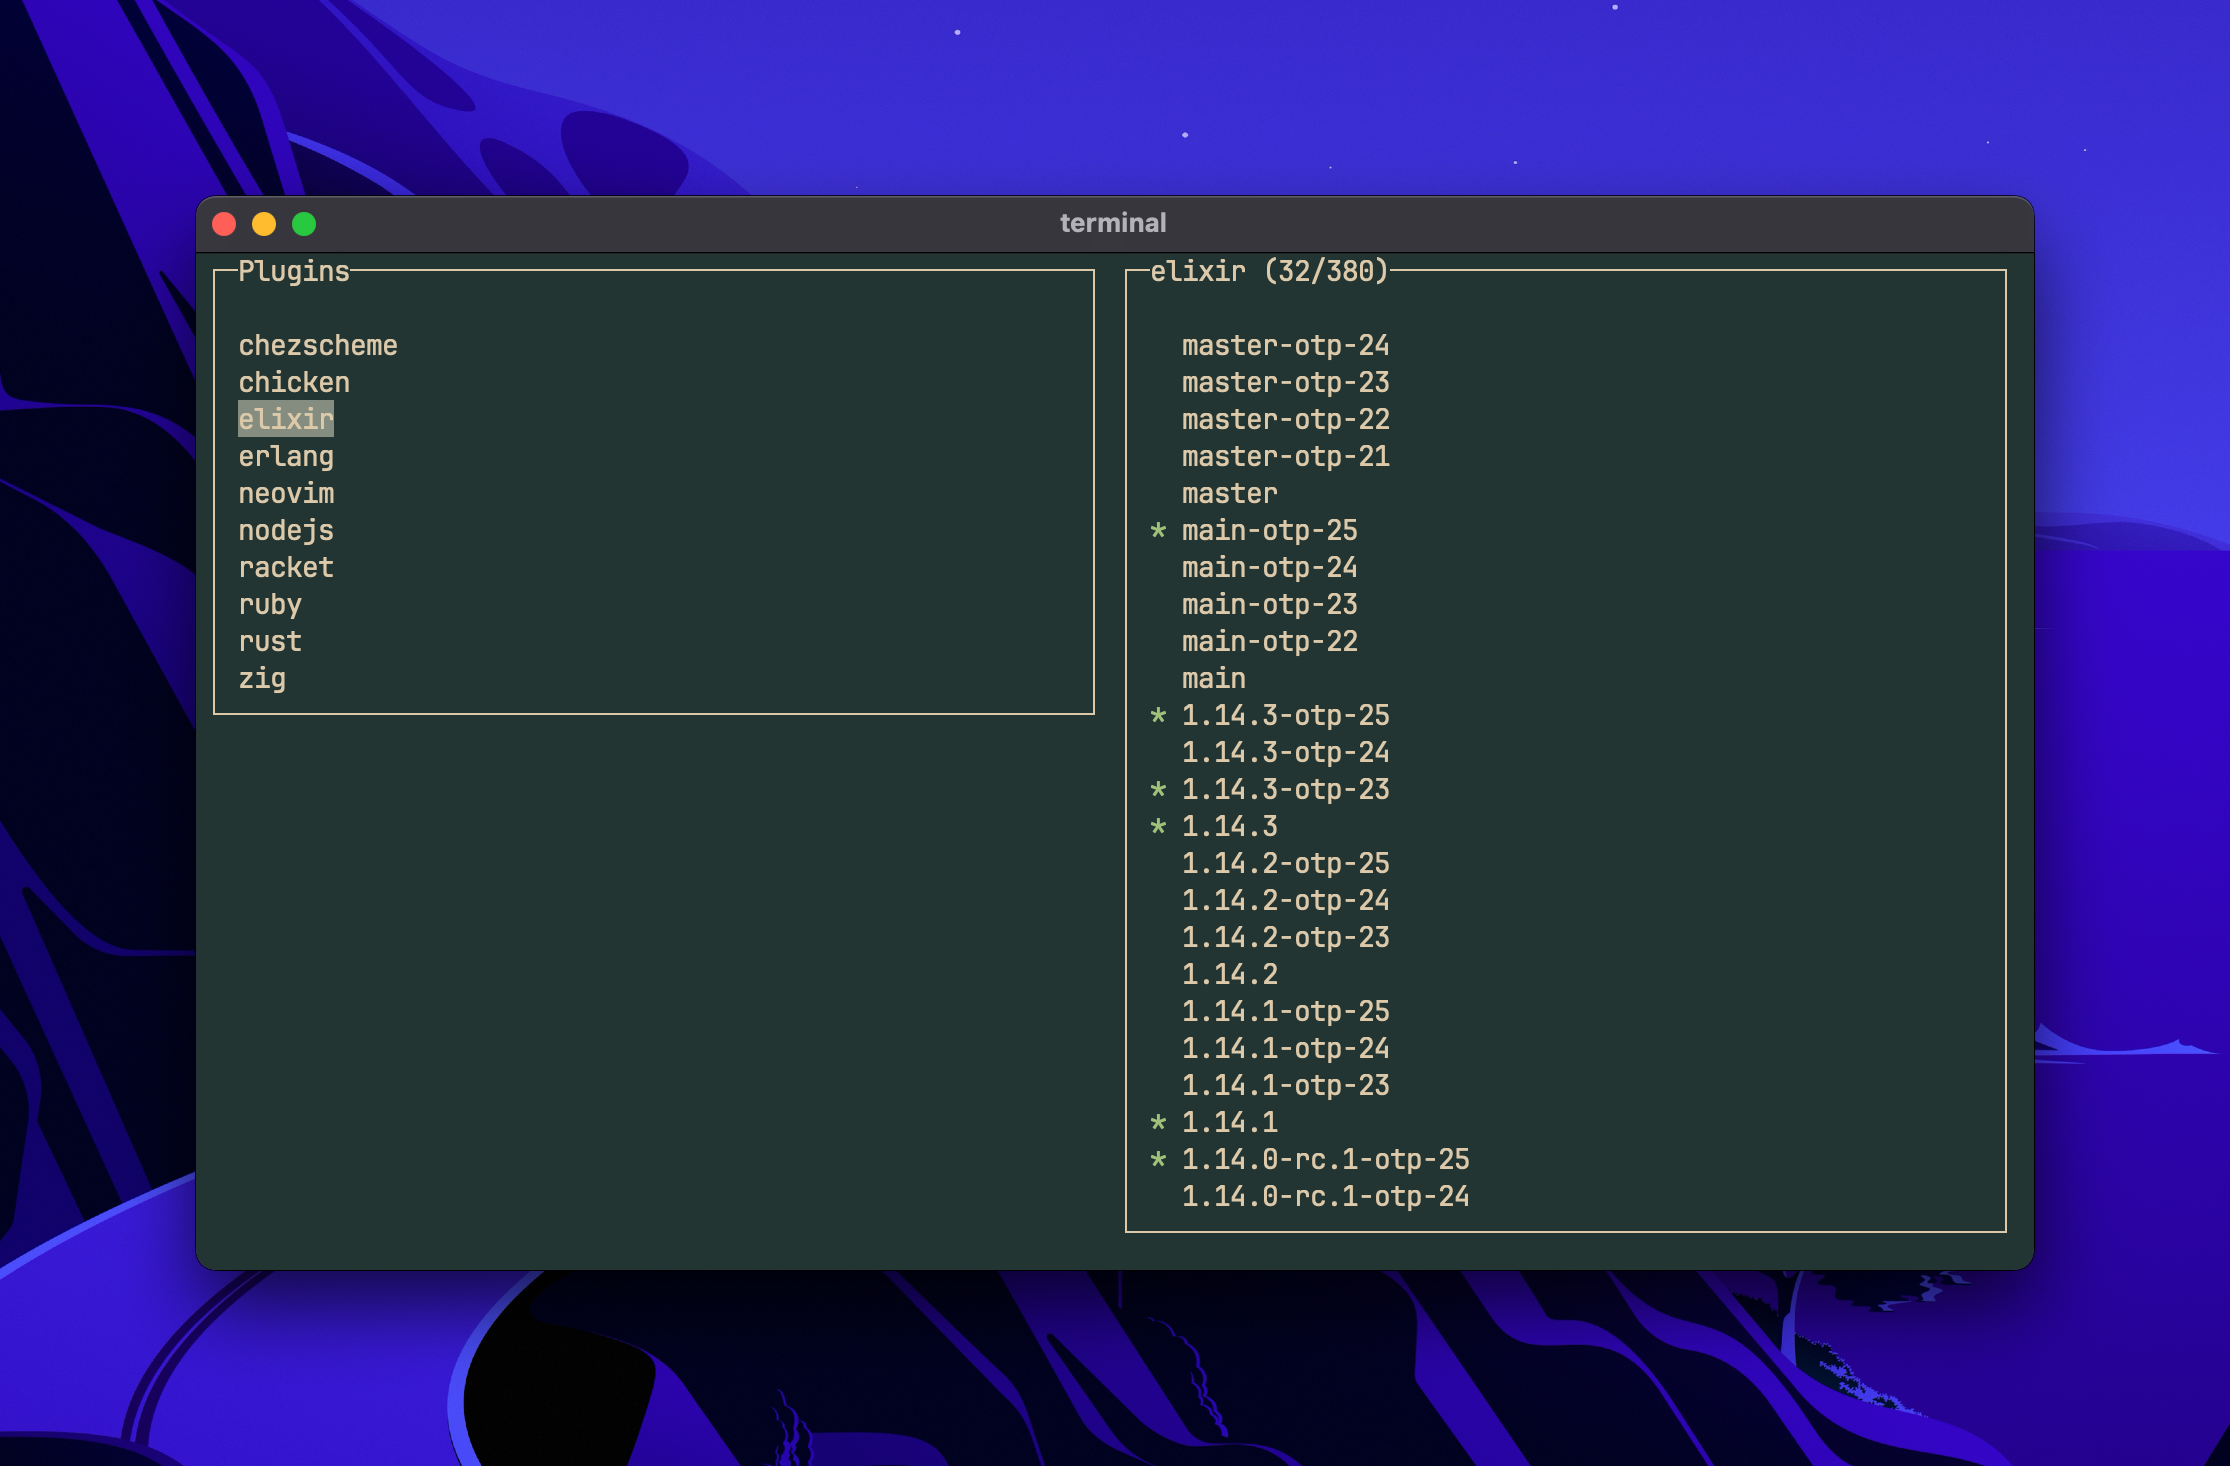This screenshot has width=2230, height=1466.
Task: Select the racket plugin
Action: (x=286, y=568)
